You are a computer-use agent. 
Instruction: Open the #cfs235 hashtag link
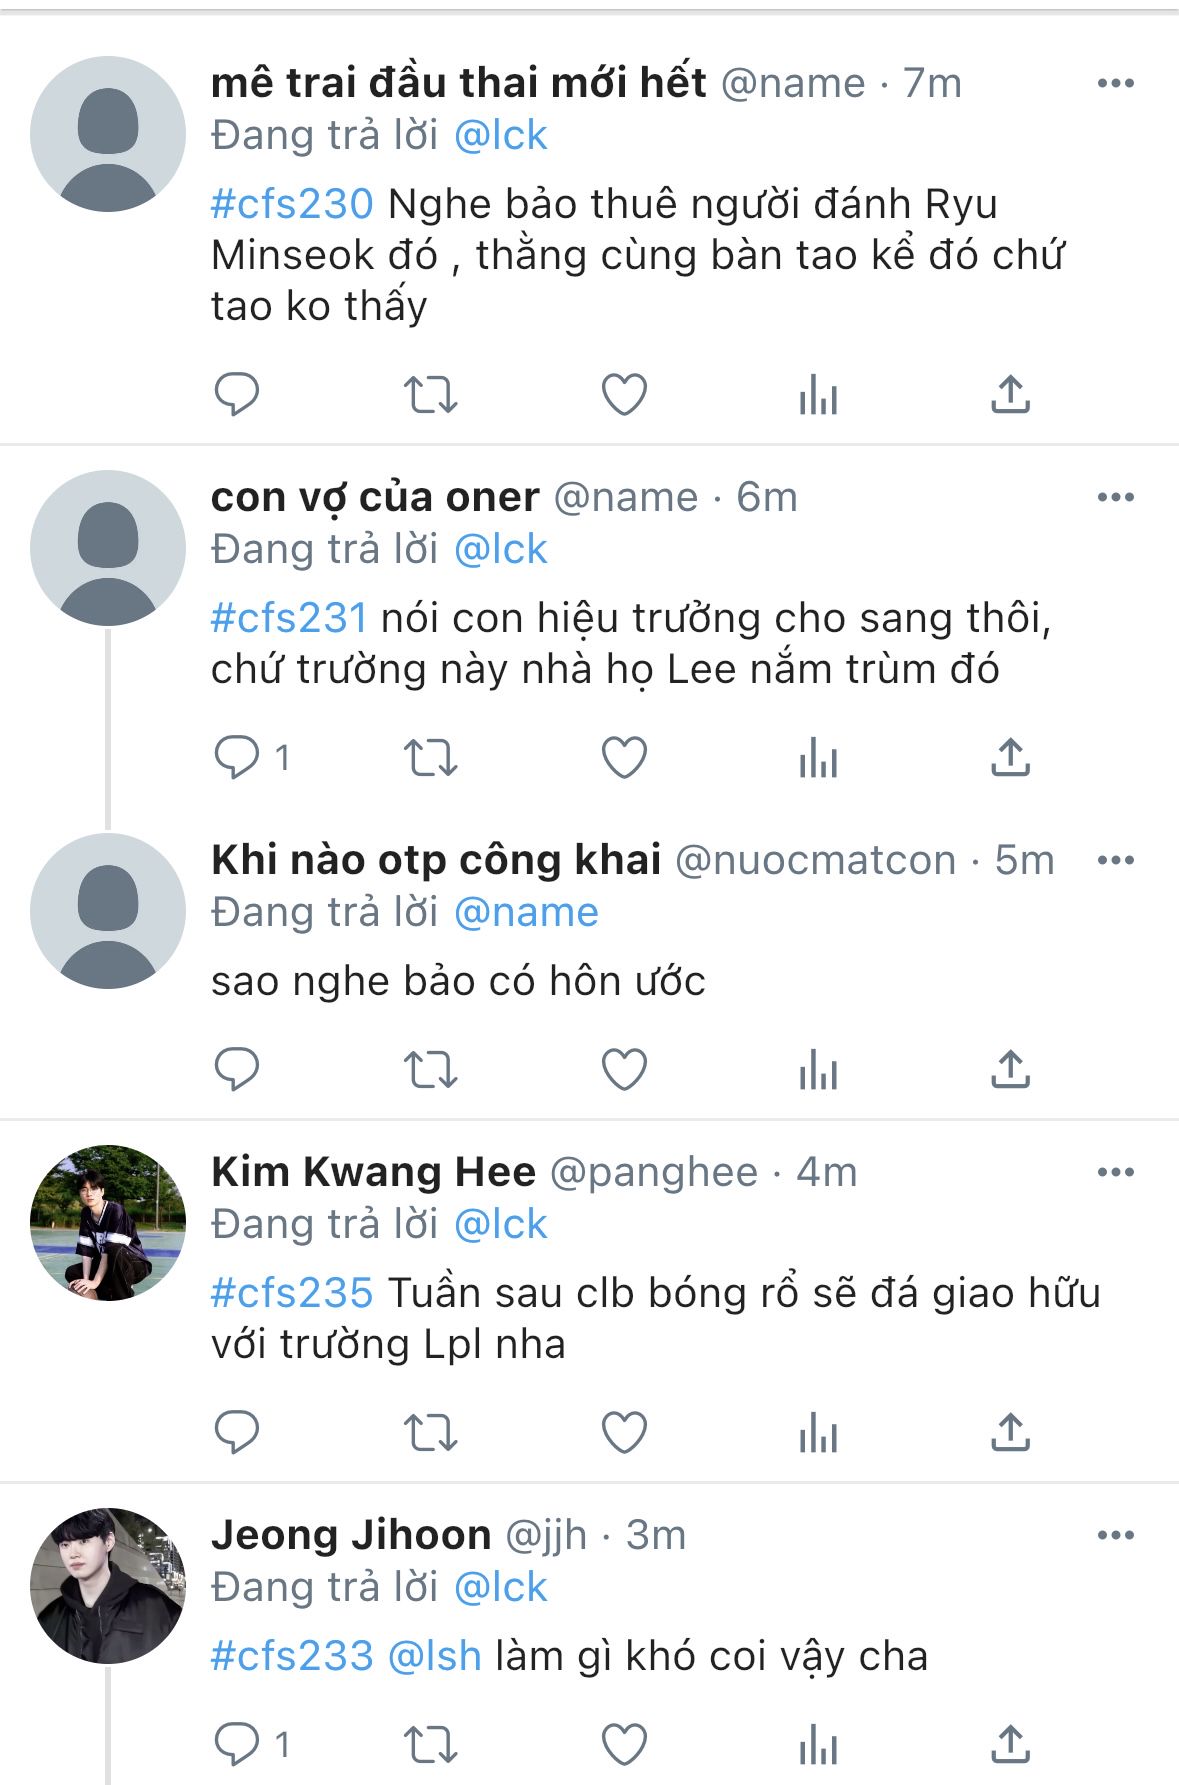pos(292,1293)
